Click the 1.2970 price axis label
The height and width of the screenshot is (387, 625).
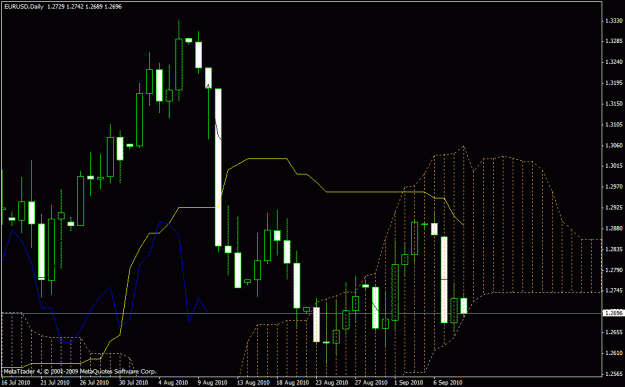click(x=613, y=187)
